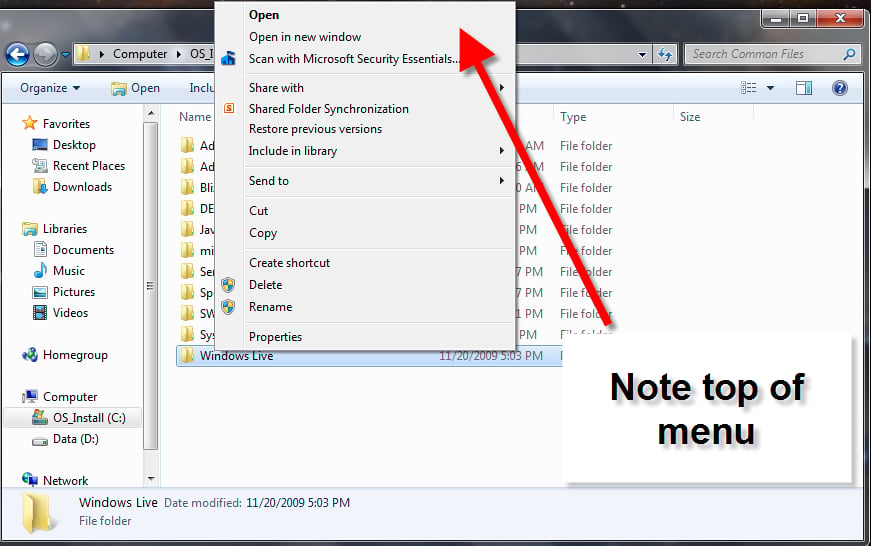Click the Refresh button in address bar
This screenshot has width=871, height=546.
coord(664,54)
